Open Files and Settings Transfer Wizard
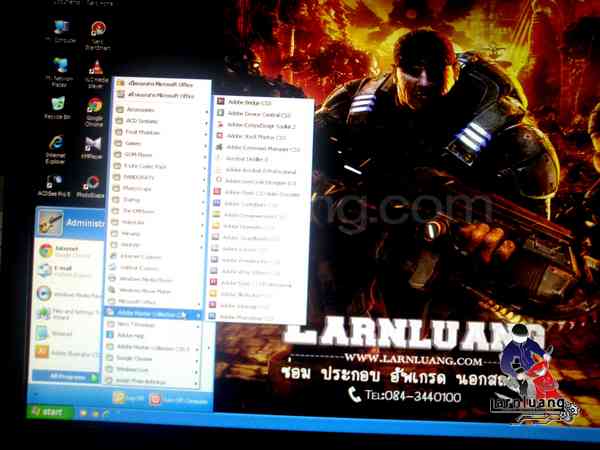600x450 pixels. (67, 314)
